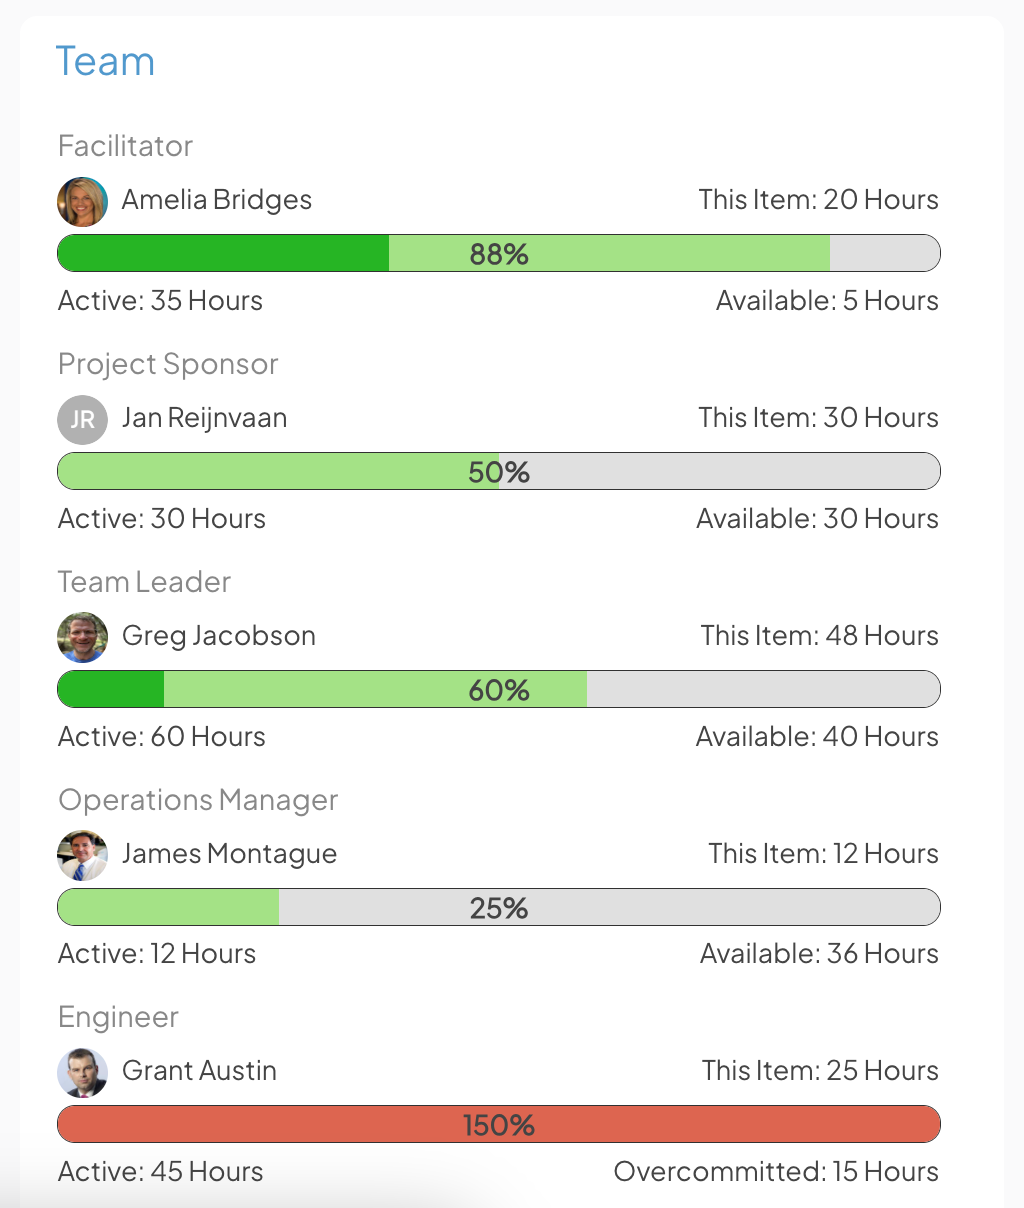
Task: Click James Montague's avatar picture
Action: [x=82, y=855]
